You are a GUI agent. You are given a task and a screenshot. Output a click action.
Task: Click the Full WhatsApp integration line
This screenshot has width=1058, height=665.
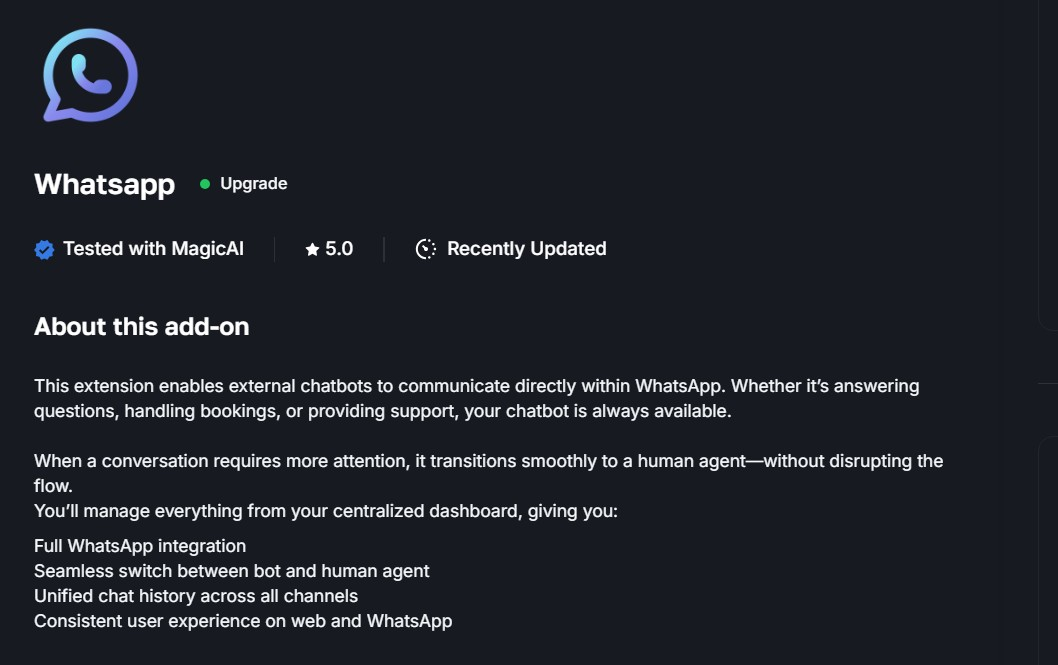tap(140, 546)
